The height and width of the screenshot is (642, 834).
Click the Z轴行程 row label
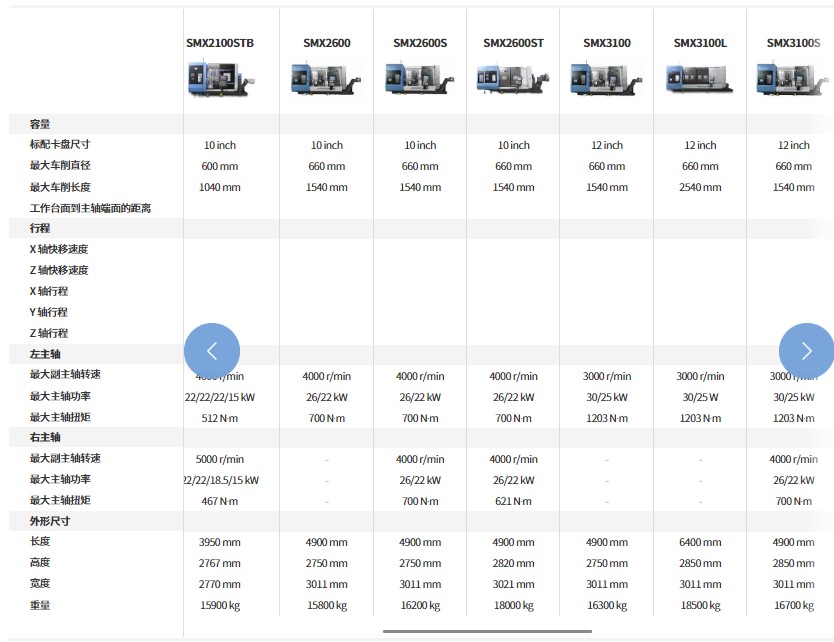pyautogui.click(x=49, y=333)
